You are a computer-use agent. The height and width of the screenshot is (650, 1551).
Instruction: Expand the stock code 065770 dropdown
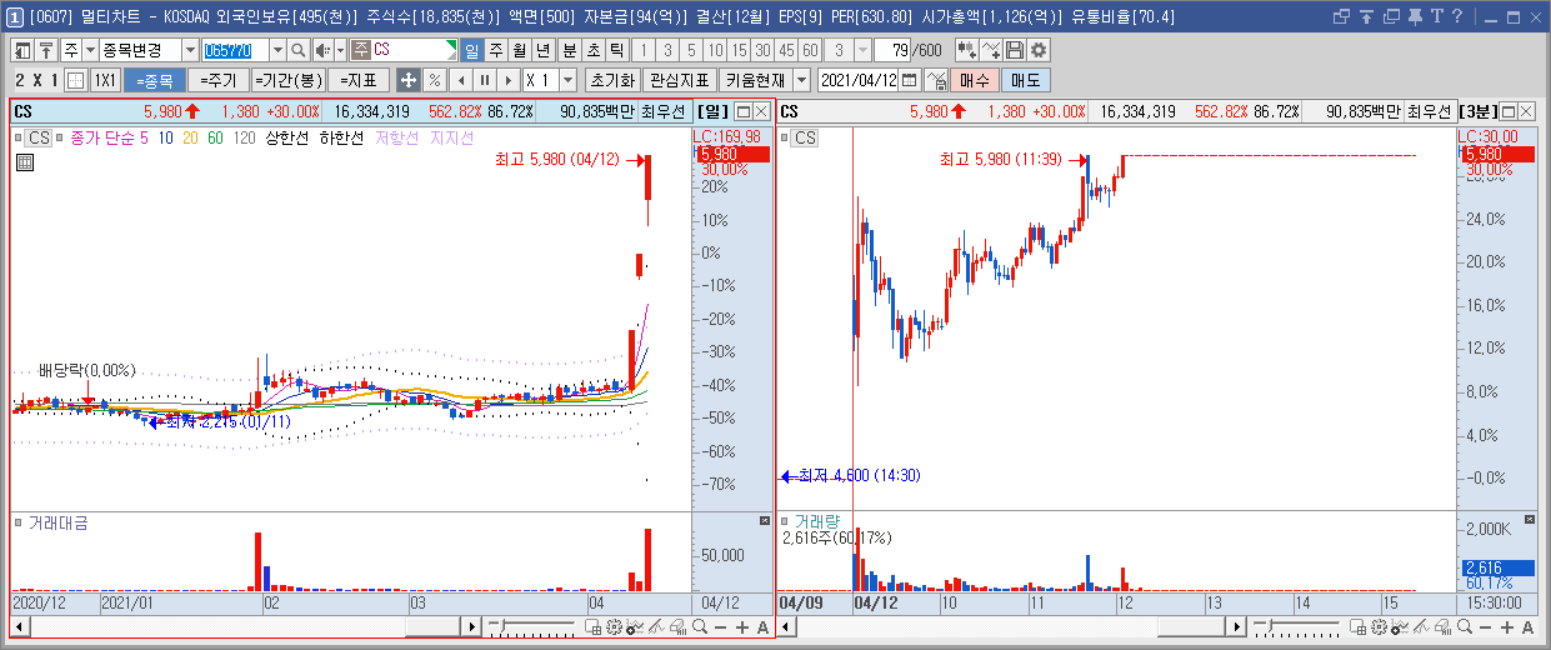tap(278, 51)
